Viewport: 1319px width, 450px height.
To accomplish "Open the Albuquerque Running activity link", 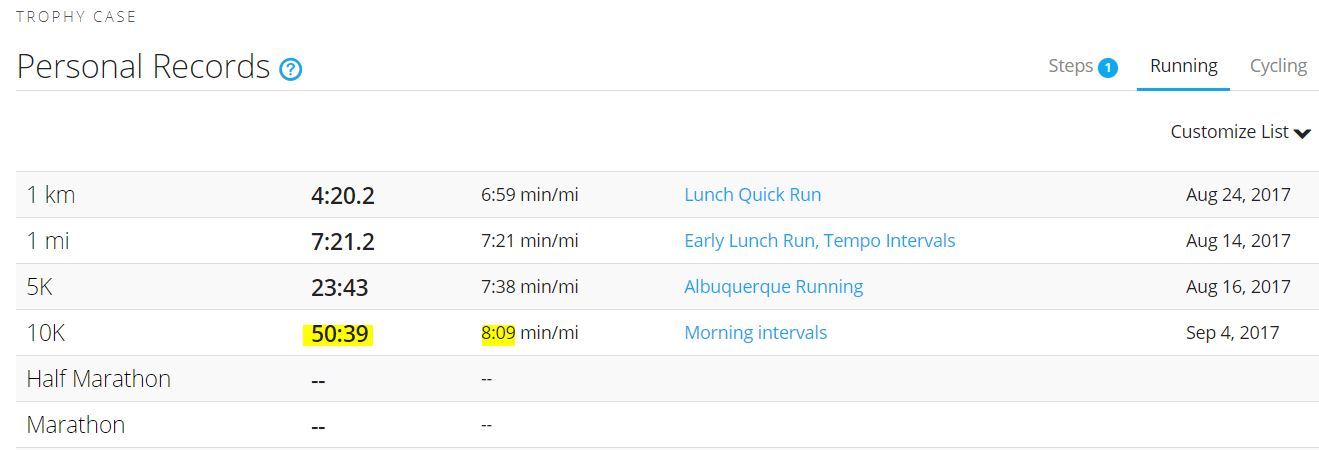I will click(773, 287).
